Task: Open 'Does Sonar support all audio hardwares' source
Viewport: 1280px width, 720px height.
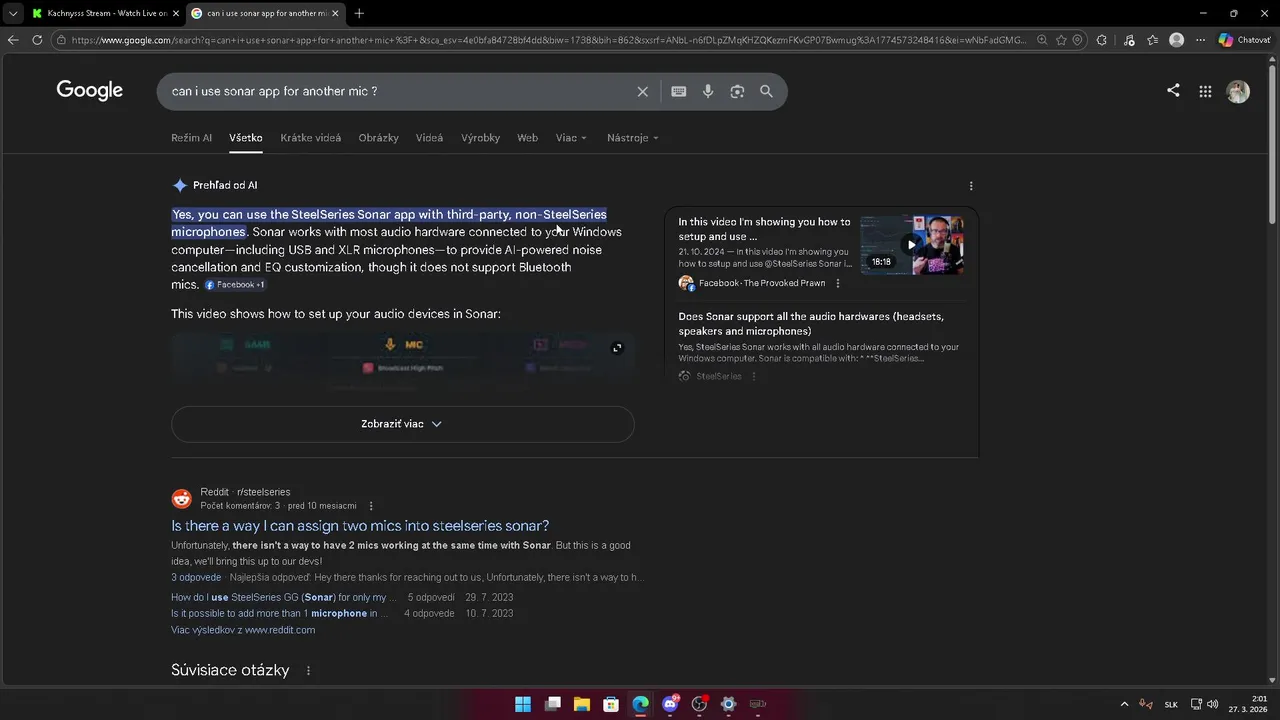Action: tap(811, 324)
